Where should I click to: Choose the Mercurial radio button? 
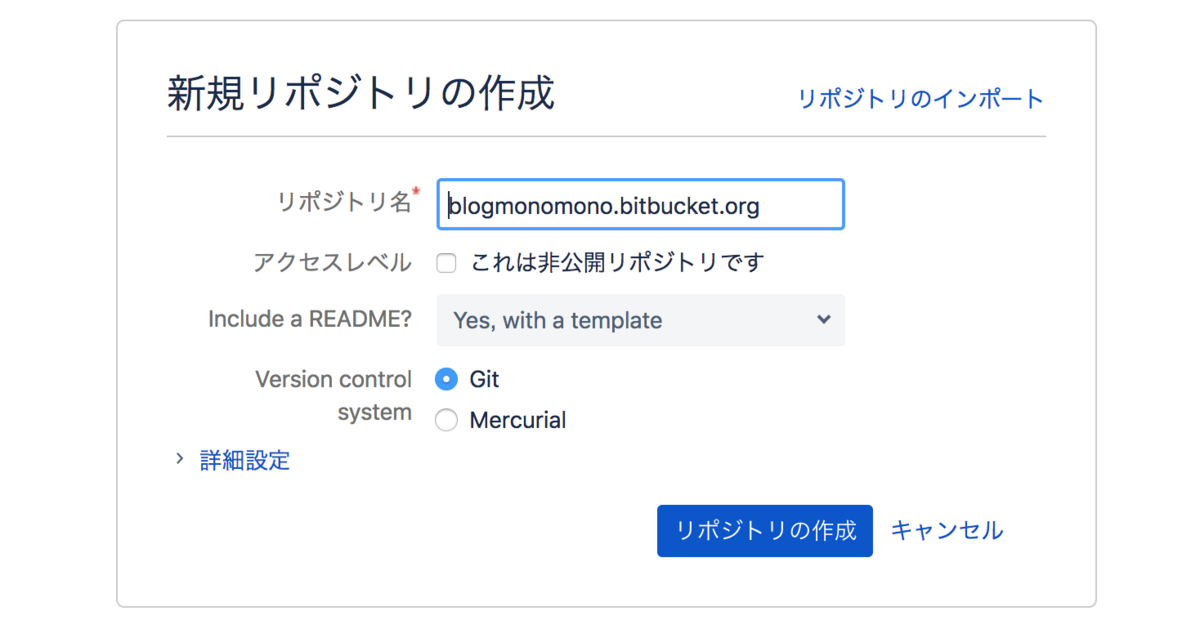click(447, 421)
